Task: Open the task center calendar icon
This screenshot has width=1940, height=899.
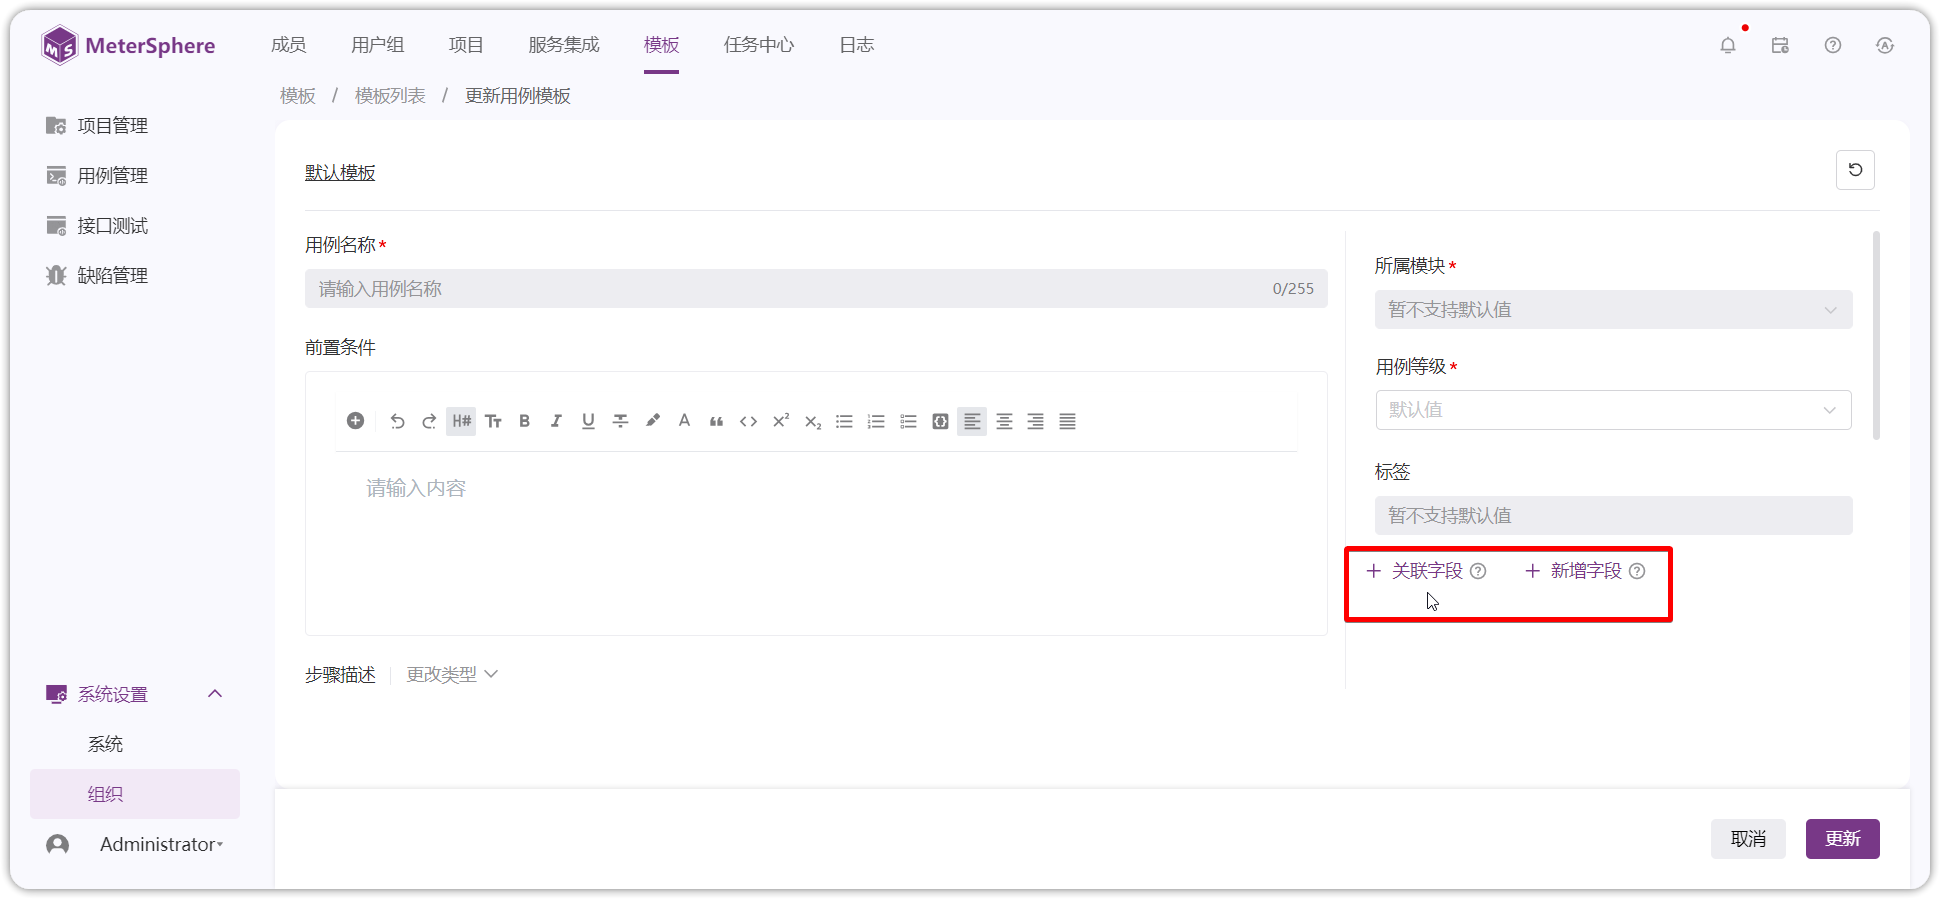Action: pos(1780,45)
